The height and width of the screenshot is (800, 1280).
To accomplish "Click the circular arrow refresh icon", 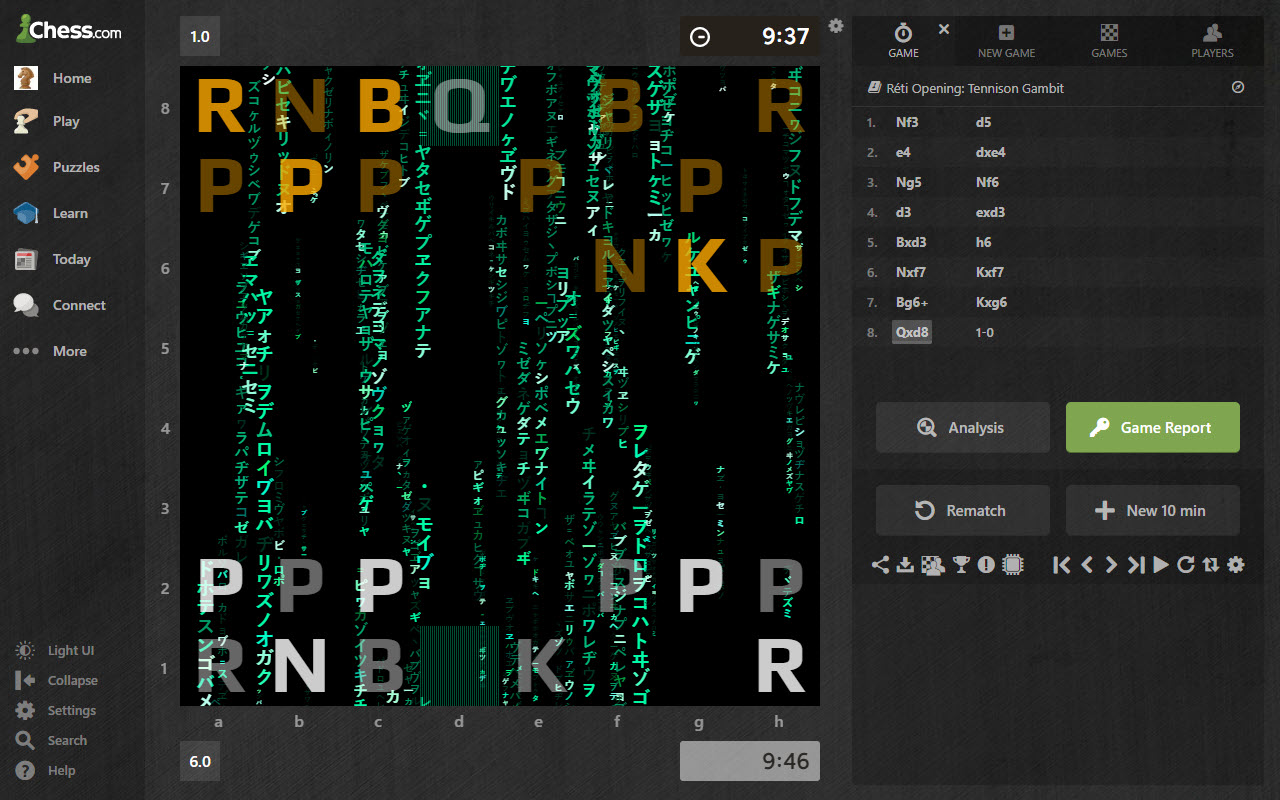I will point(1186,565).
